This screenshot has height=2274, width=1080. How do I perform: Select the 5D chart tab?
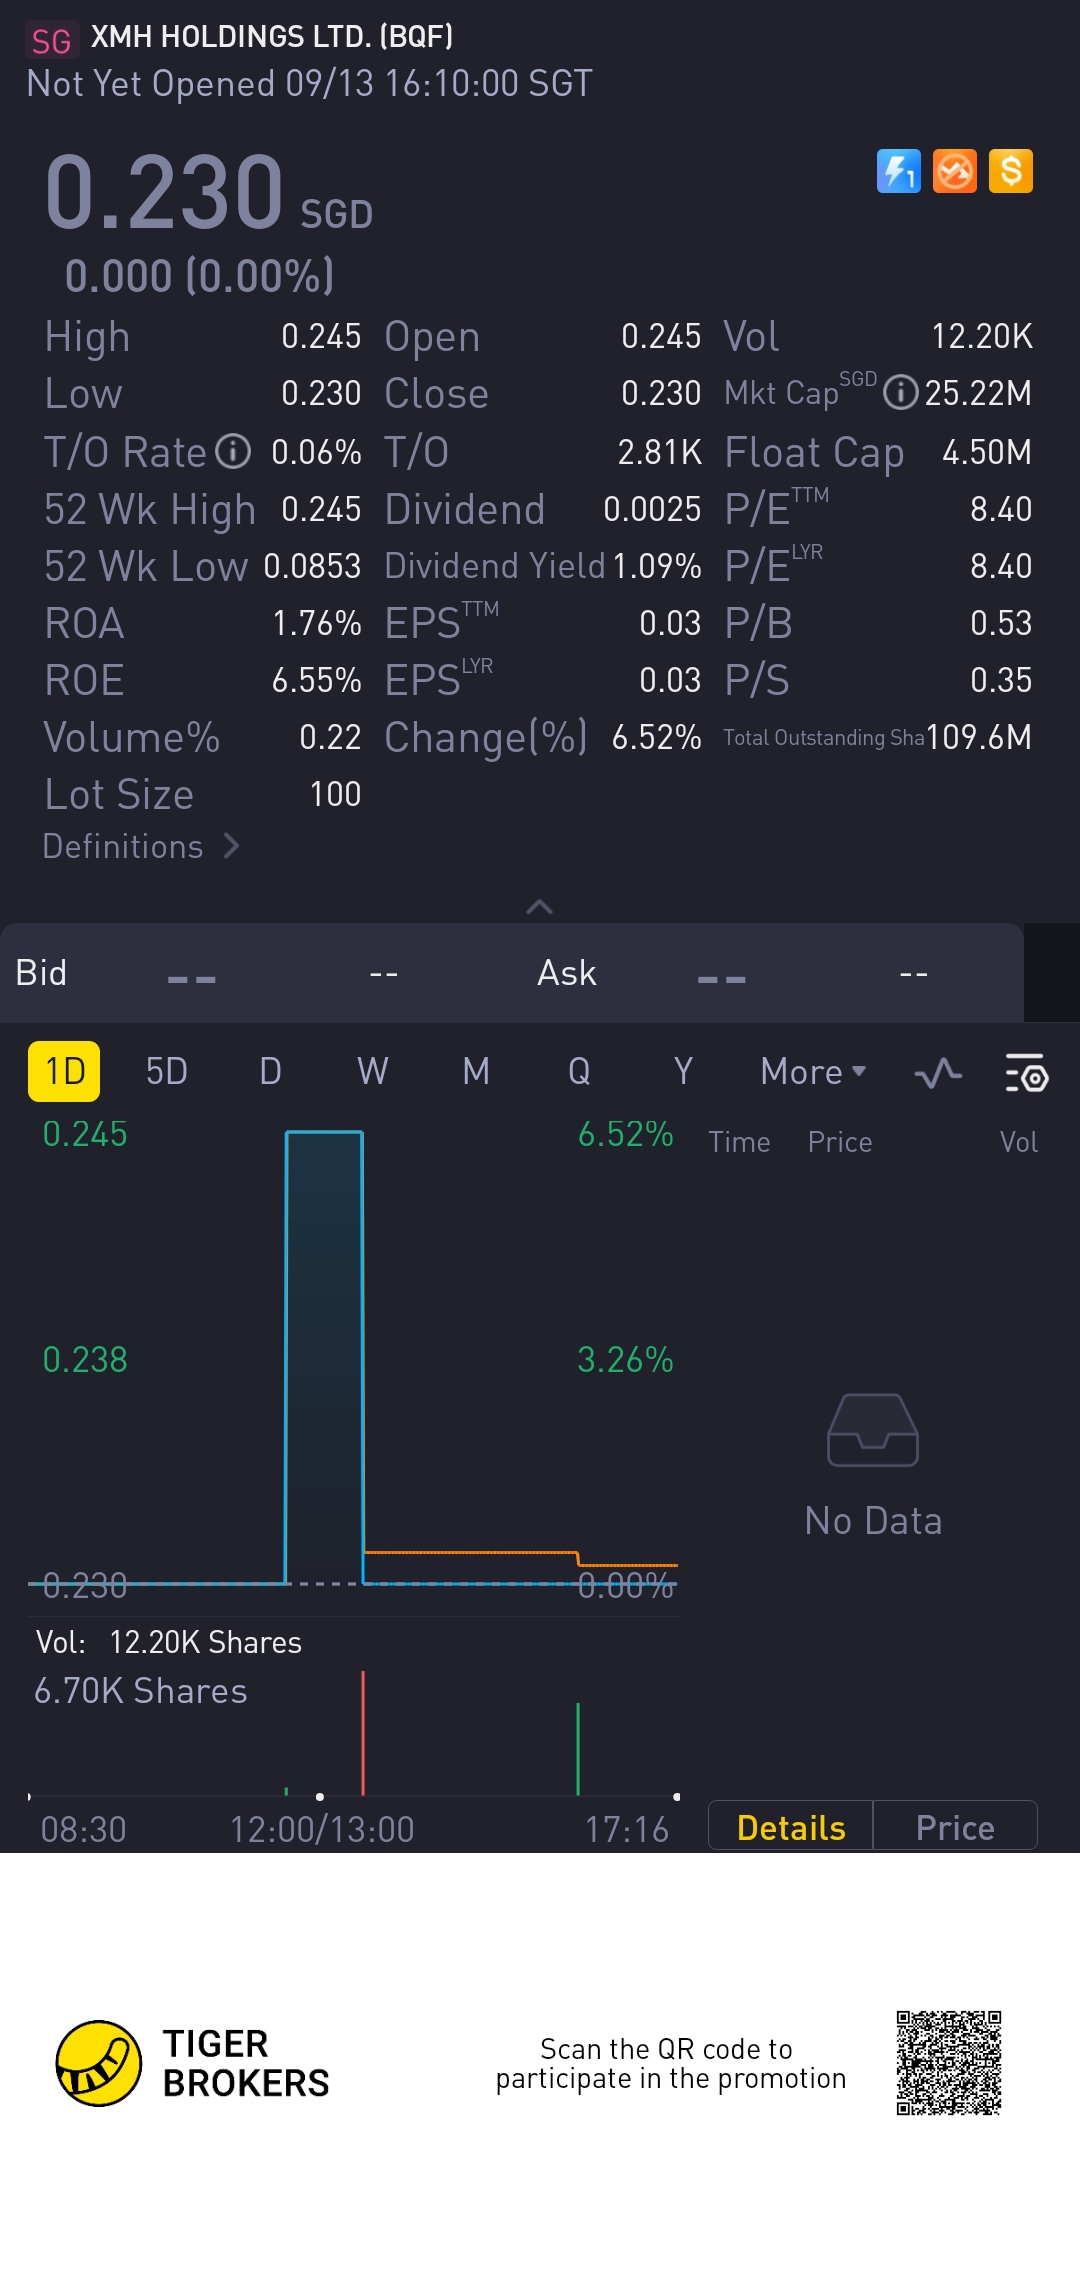167,1072
